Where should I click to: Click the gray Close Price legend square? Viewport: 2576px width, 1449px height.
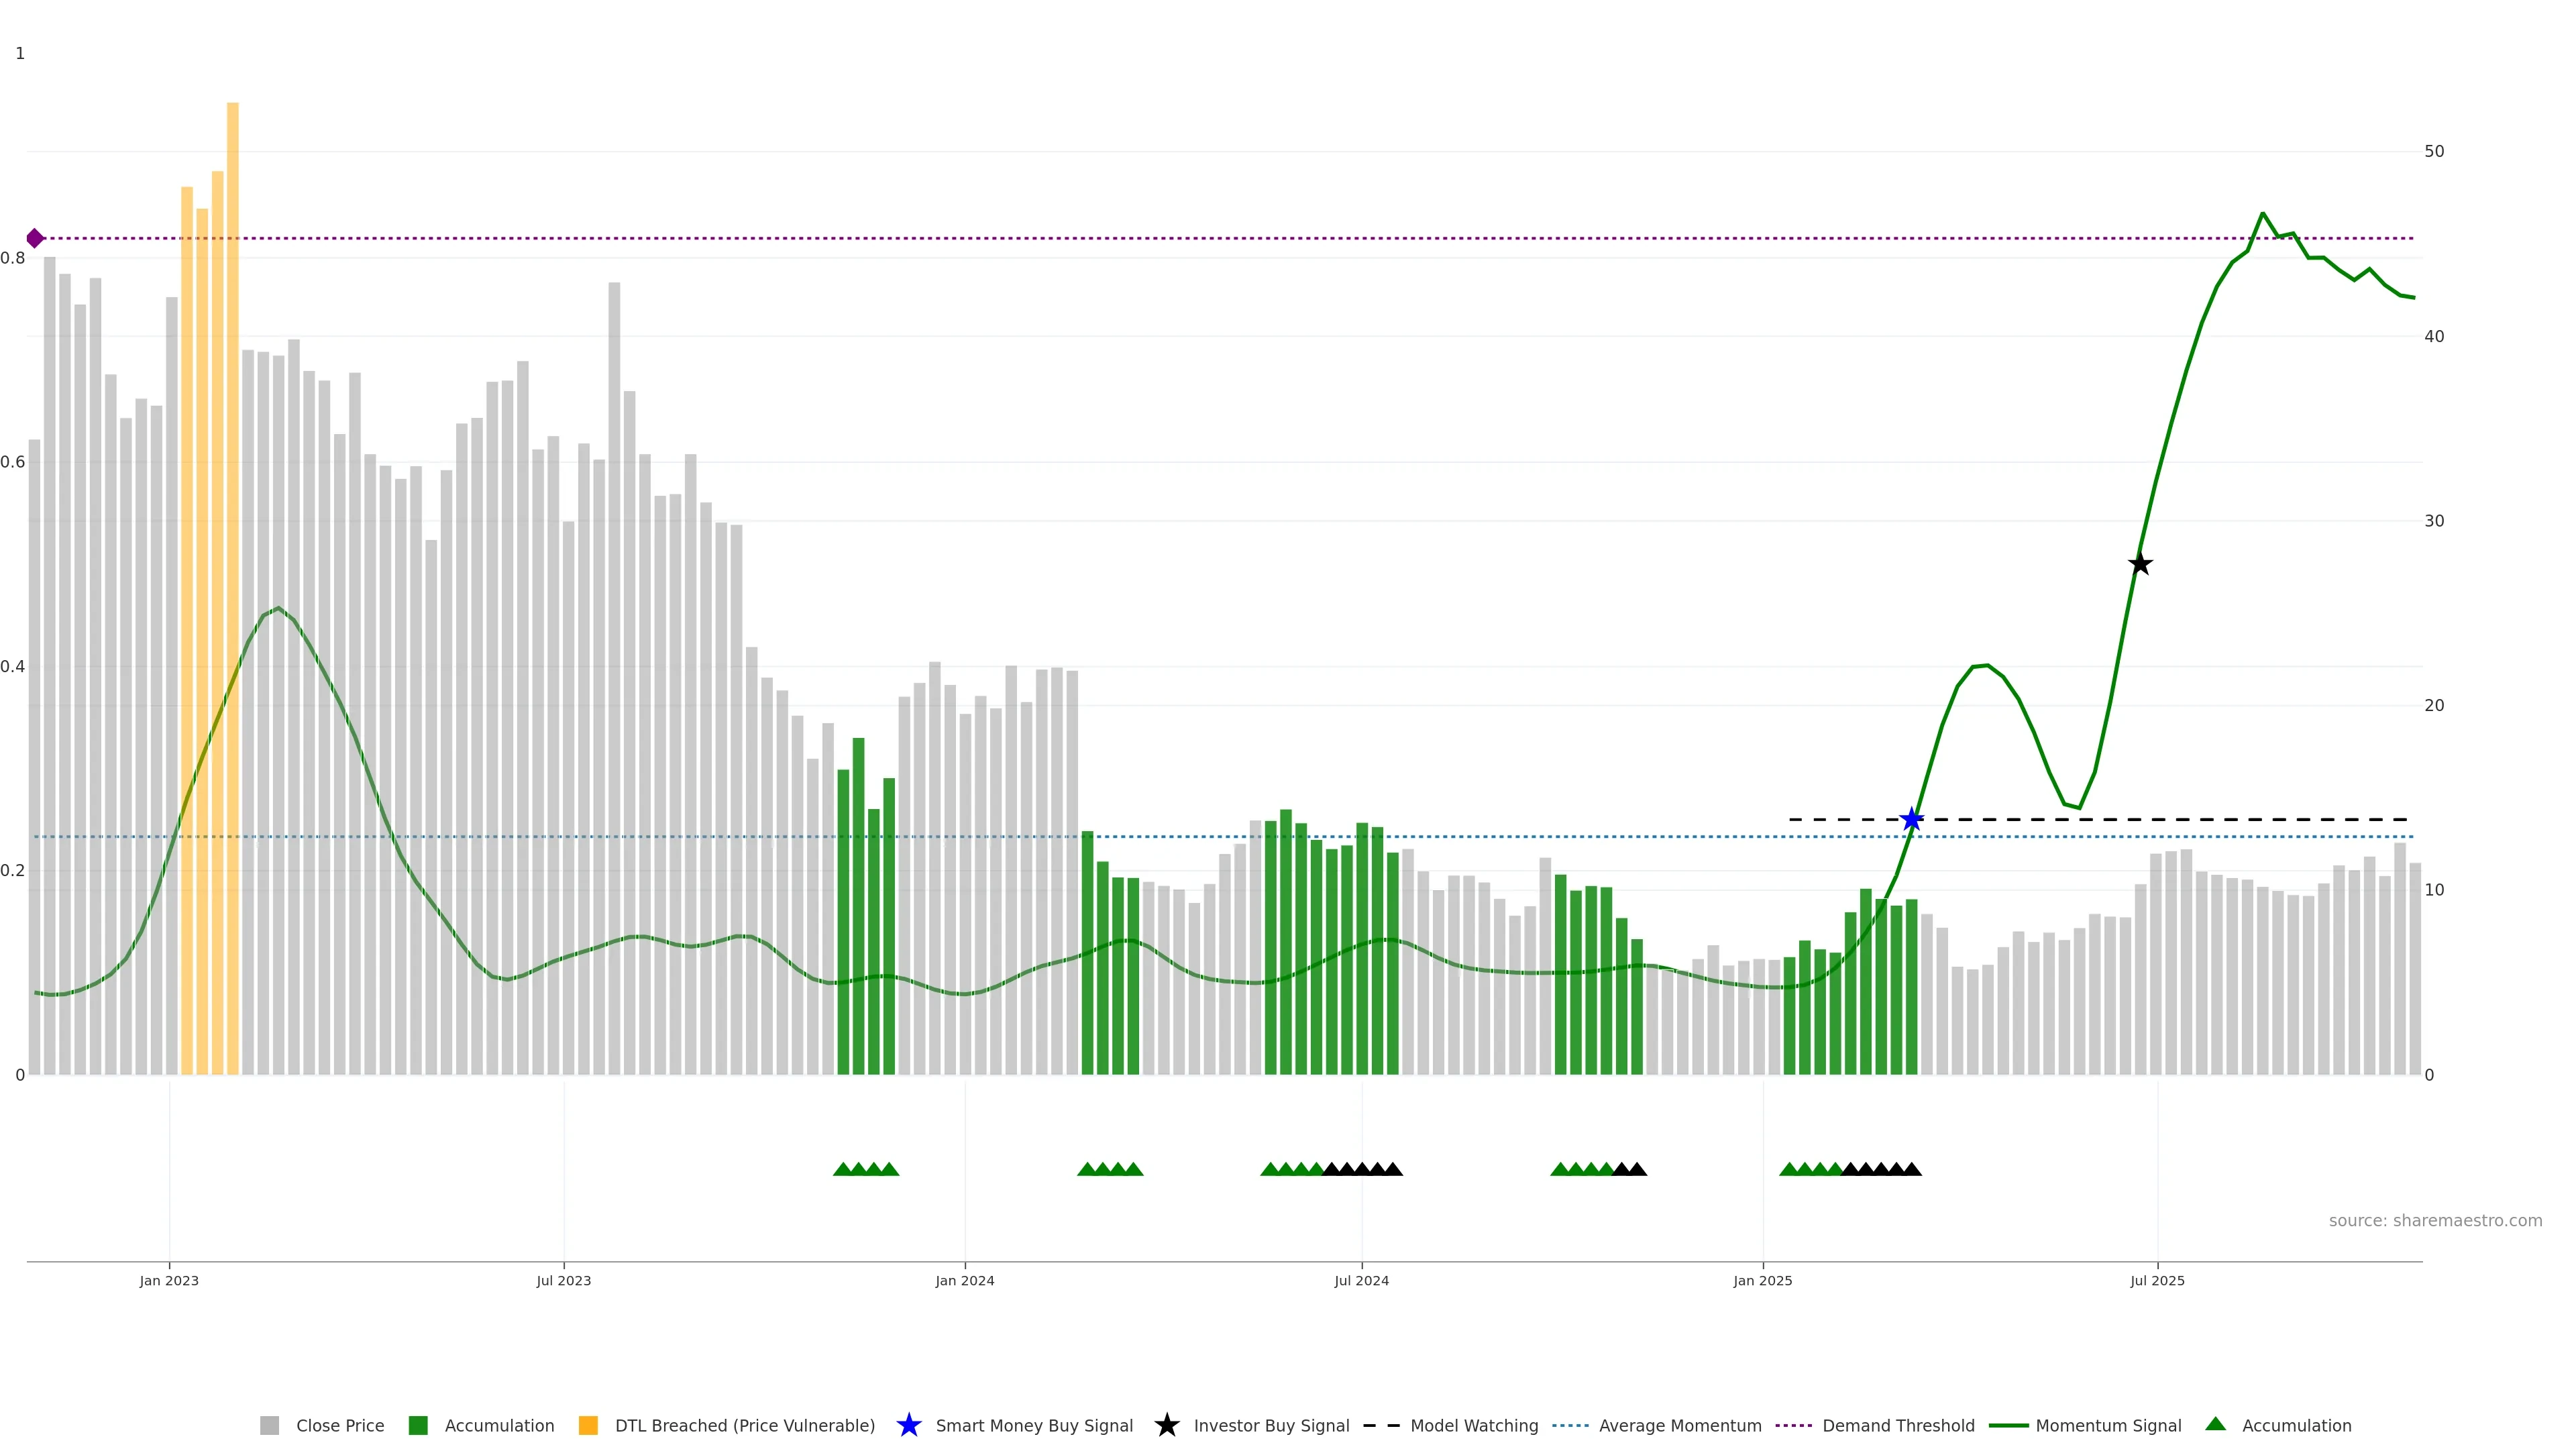pos(270,1425)
